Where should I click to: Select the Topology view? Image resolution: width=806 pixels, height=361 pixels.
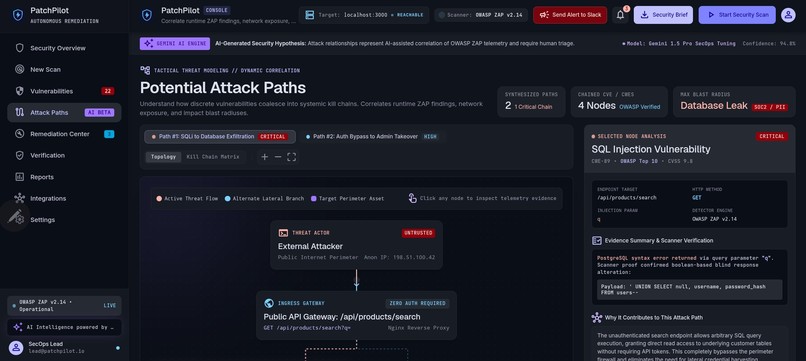(163, 157)
